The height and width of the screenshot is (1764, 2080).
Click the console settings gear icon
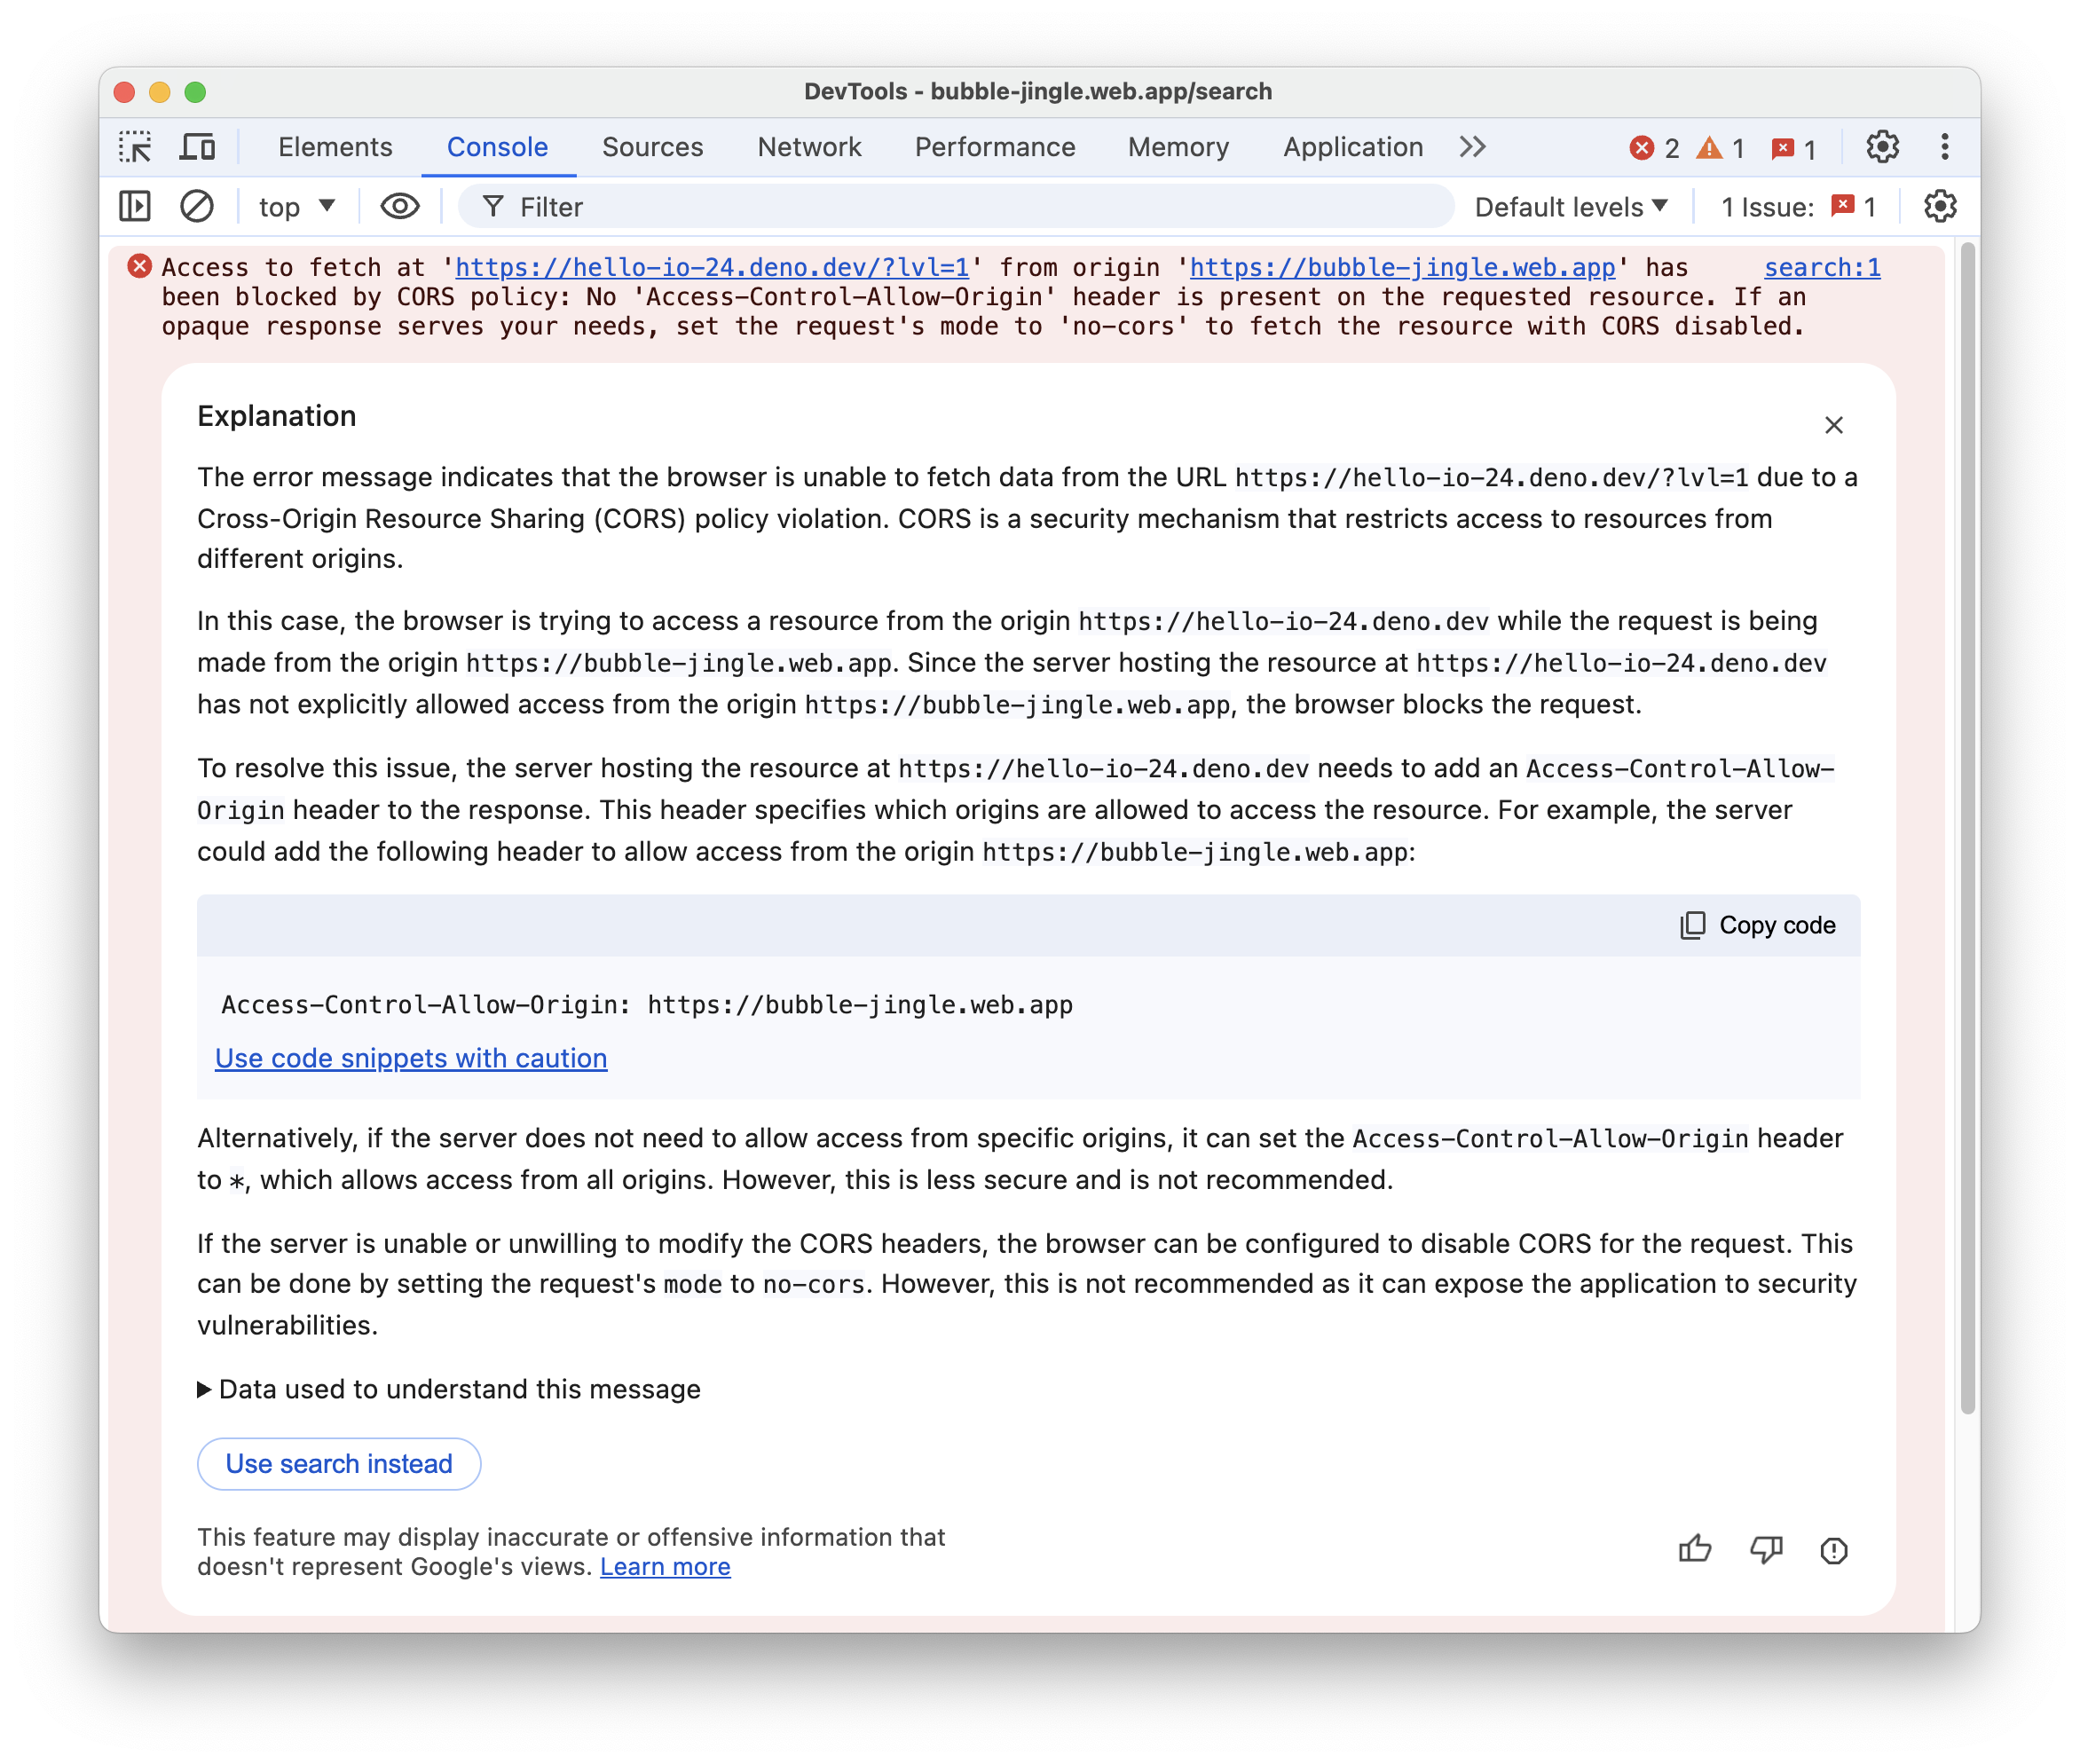point(1938,207)
